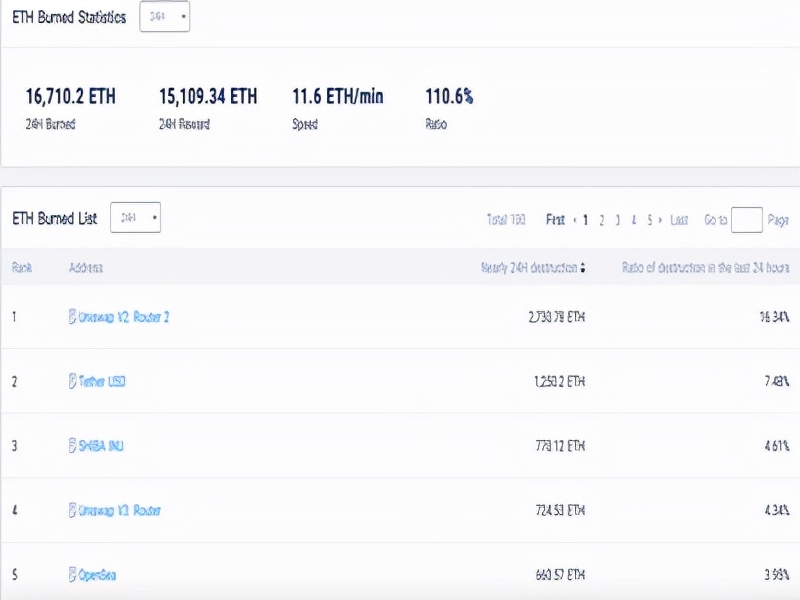Click the Go to page number input
The height and width of the screenshot is (600, 800).
pyautogui.click(x=746, y=220)
